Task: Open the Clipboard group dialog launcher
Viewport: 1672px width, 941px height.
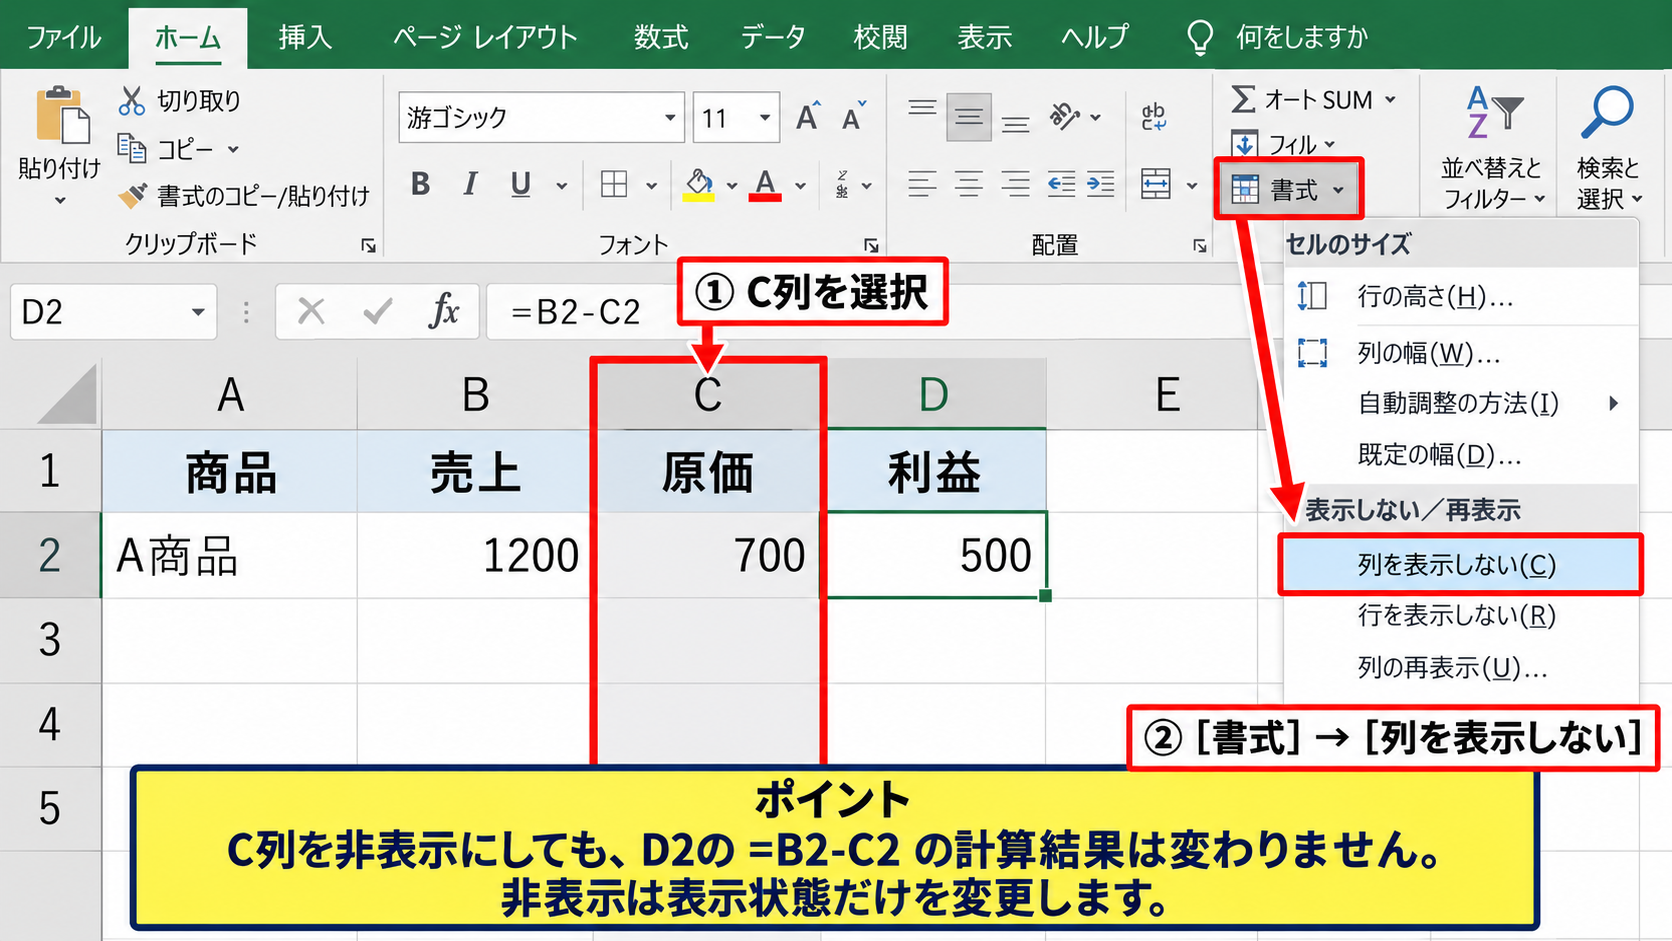Action: (x=369, y=245)
